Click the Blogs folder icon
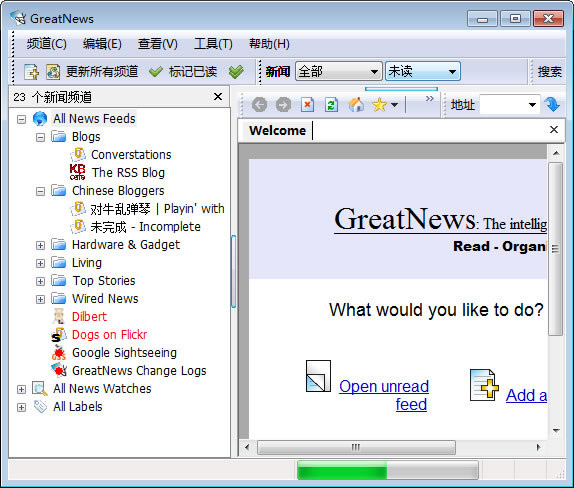Image resolution: width=574 pixels, height=488 pixels. point(59,137)
